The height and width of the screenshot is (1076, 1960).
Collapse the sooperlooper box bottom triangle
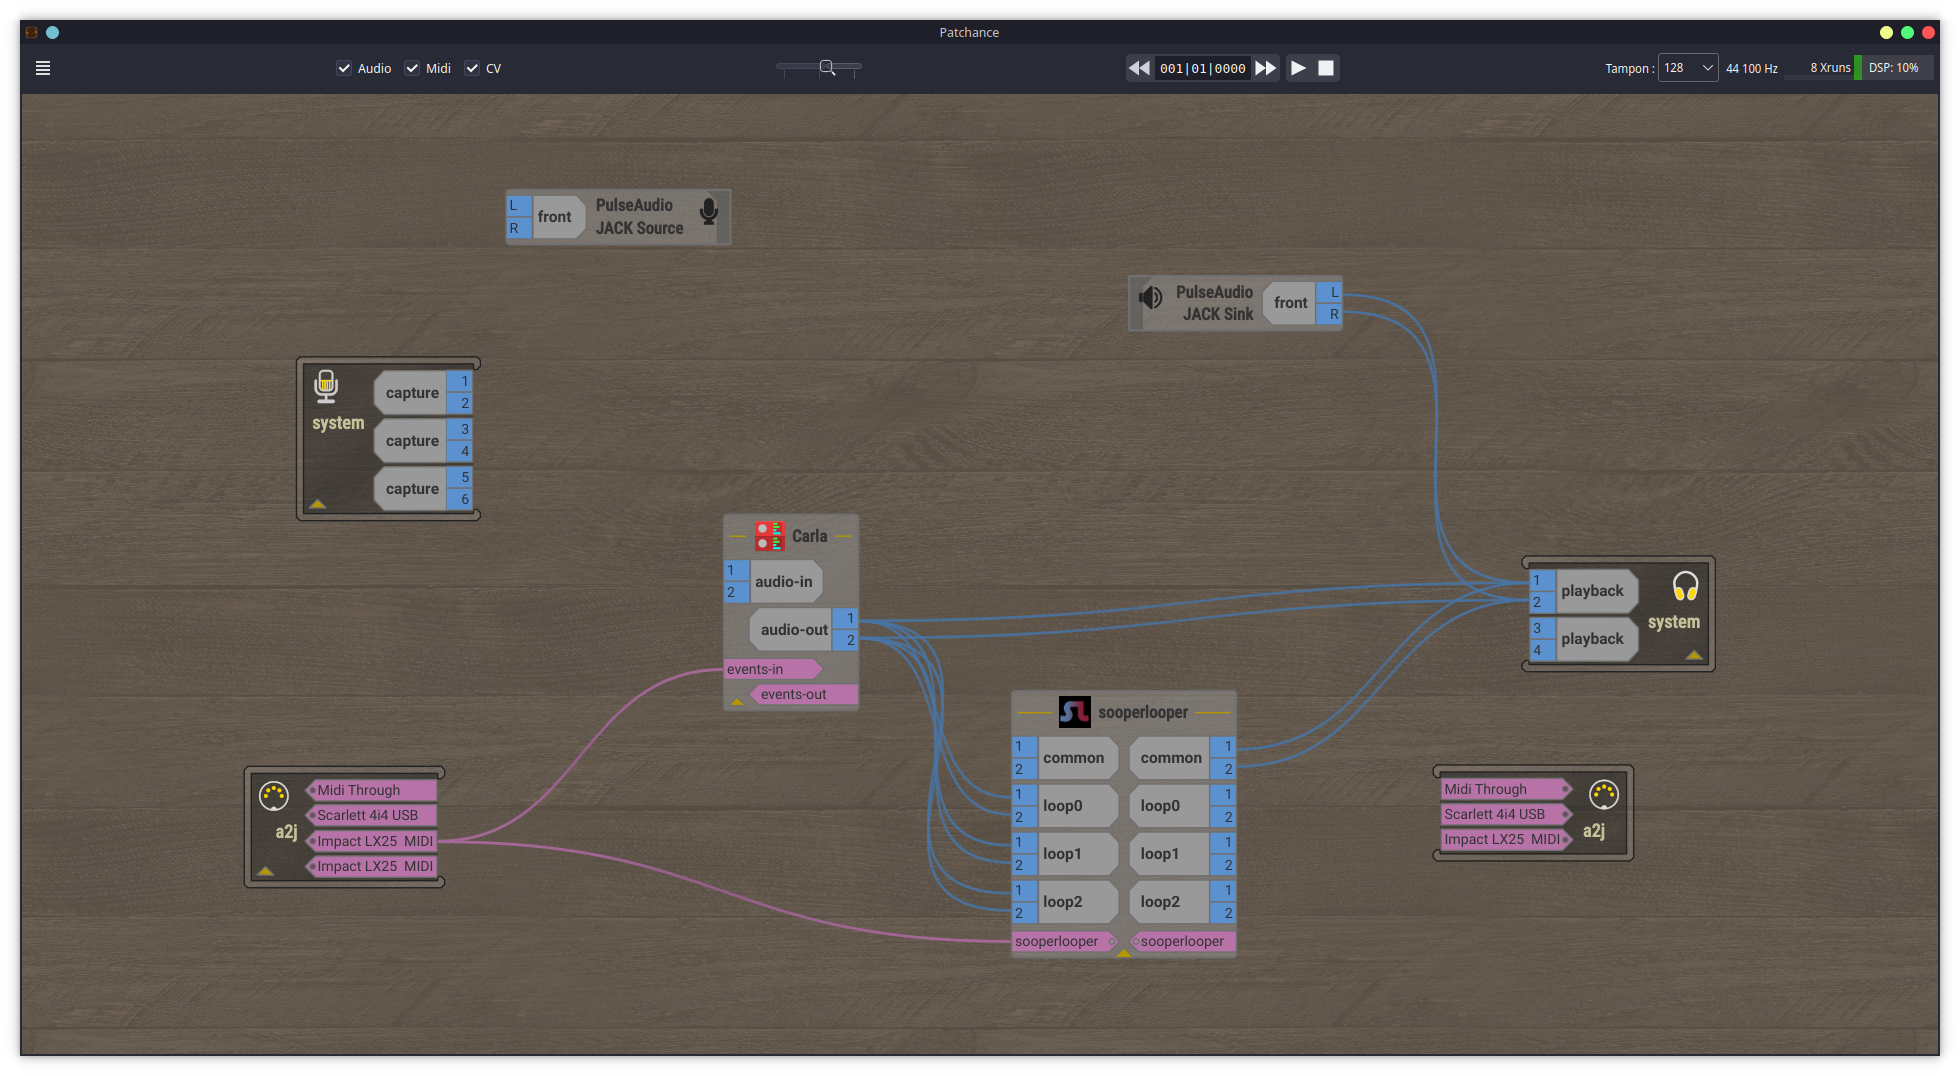(1123, 954)
